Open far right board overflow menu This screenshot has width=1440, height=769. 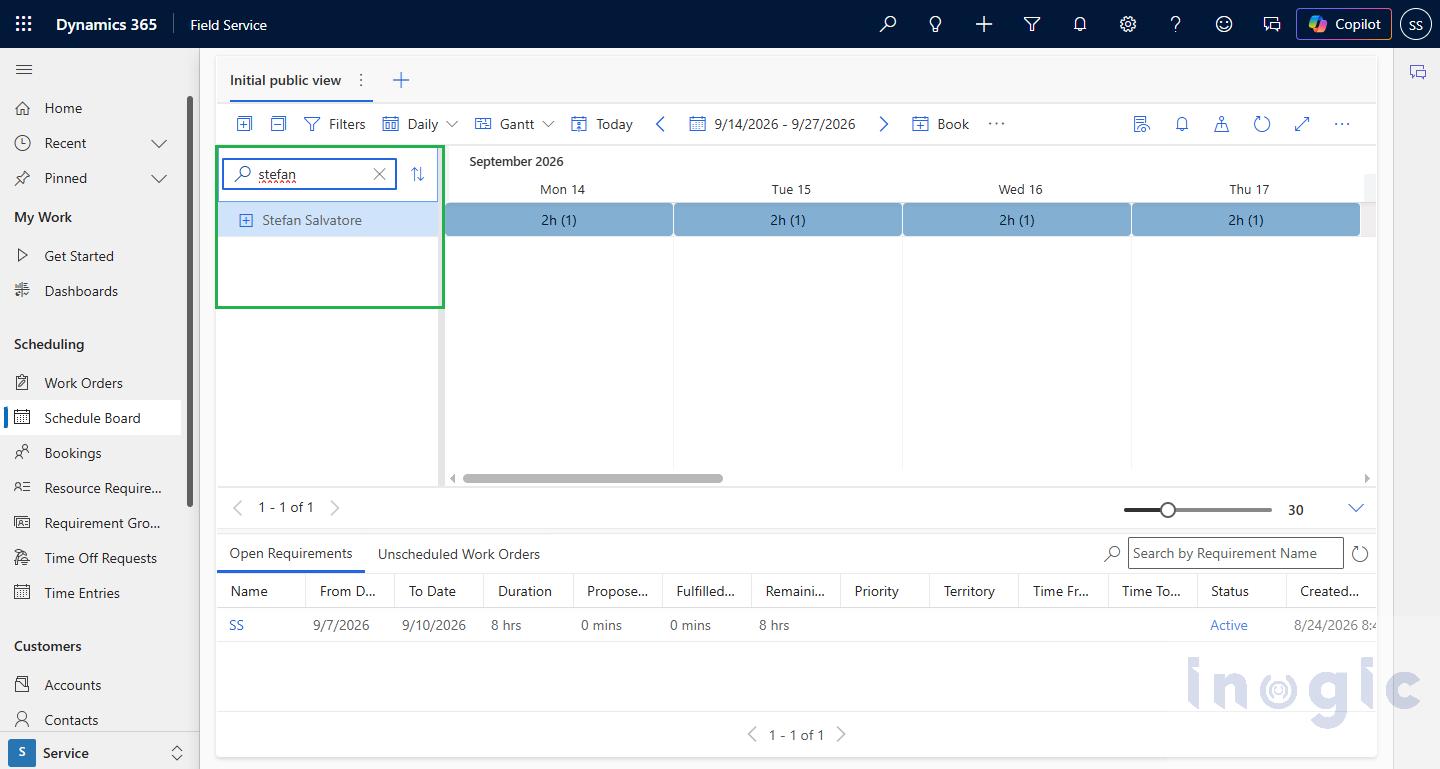[1342, 124]
